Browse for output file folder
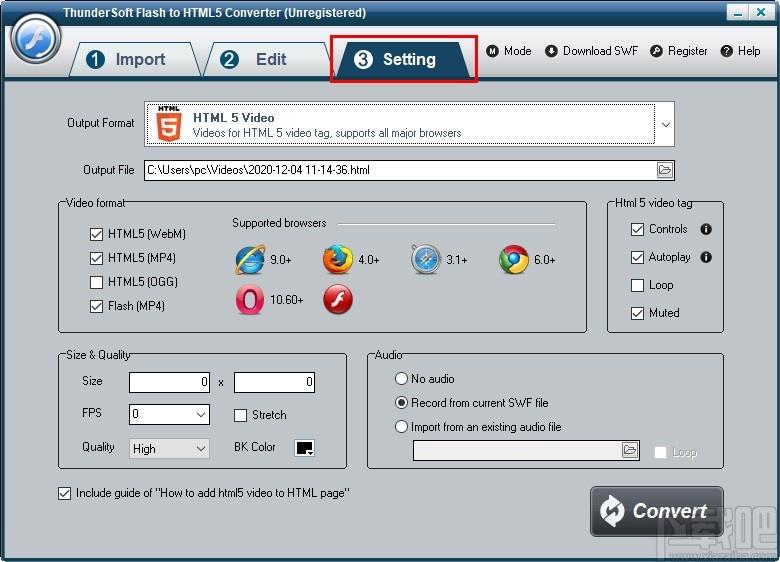 coord(665,170)
